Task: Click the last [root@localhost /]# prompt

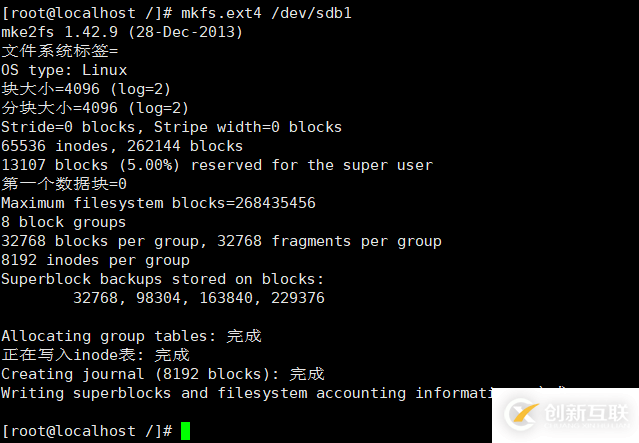Action: [86, 431]
